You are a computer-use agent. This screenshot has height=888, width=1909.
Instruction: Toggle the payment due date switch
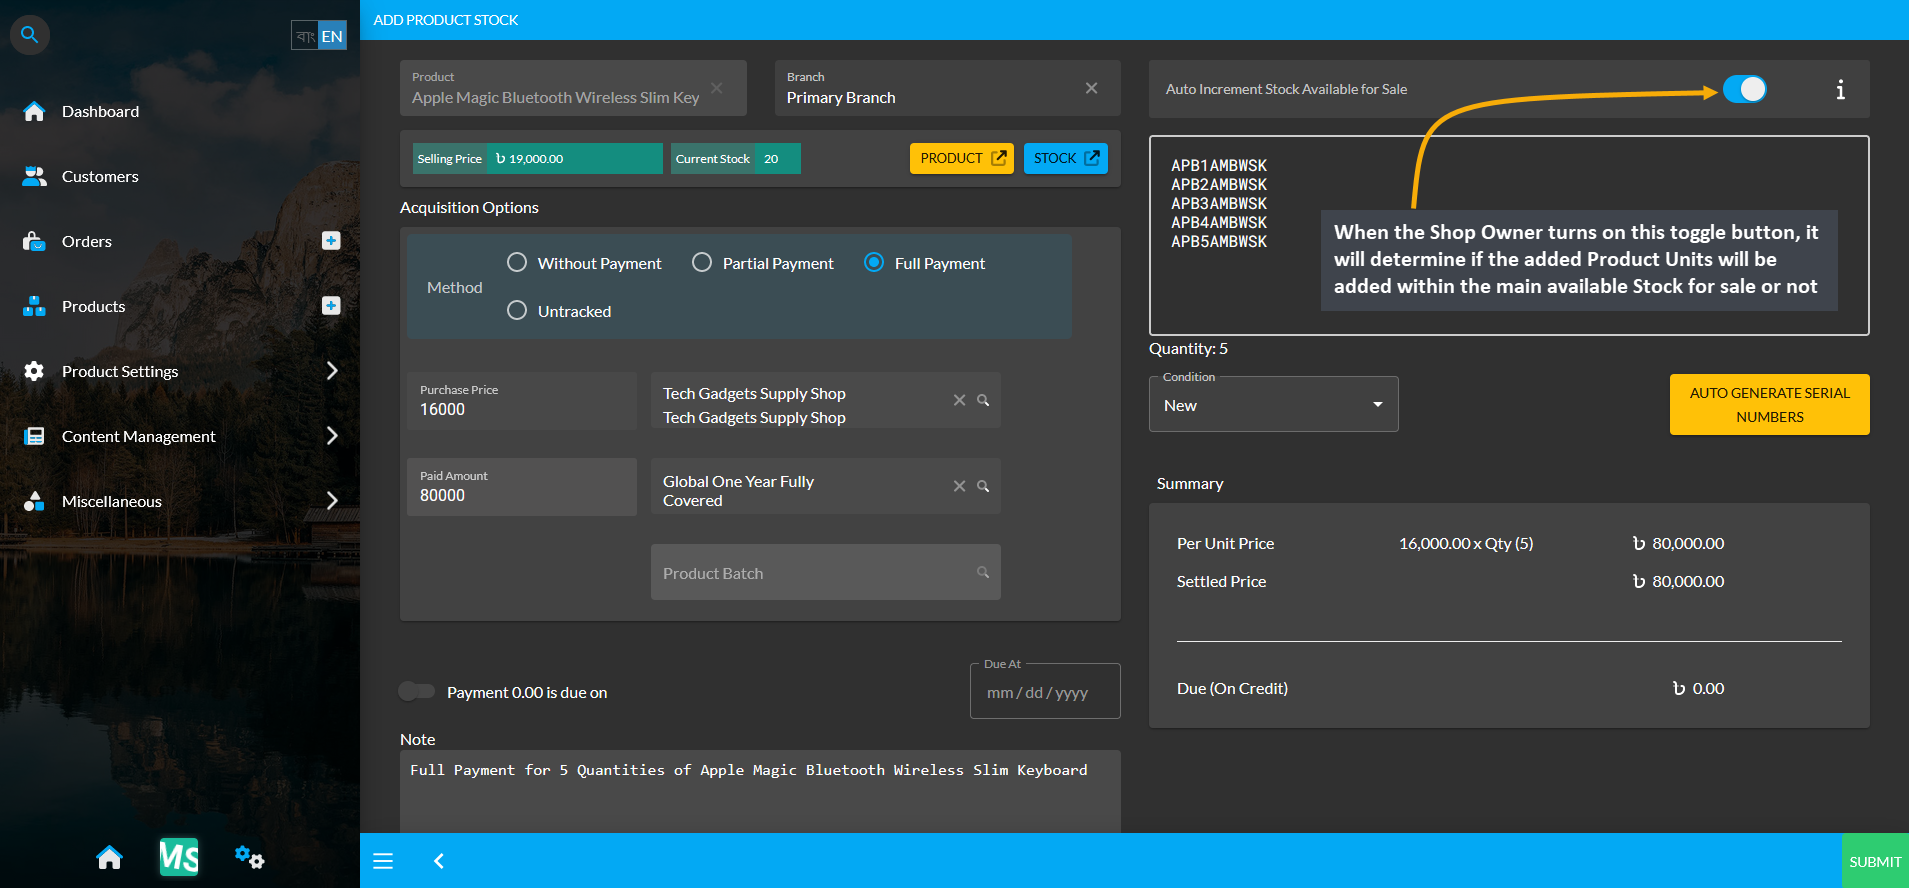pos(417,691)
